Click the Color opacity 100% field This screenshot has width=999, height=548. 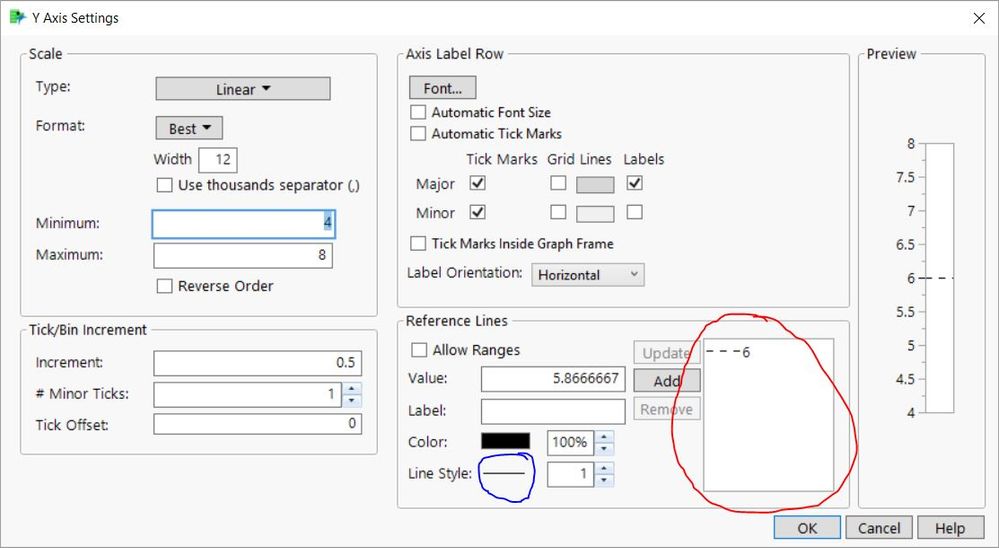point(570,442)
